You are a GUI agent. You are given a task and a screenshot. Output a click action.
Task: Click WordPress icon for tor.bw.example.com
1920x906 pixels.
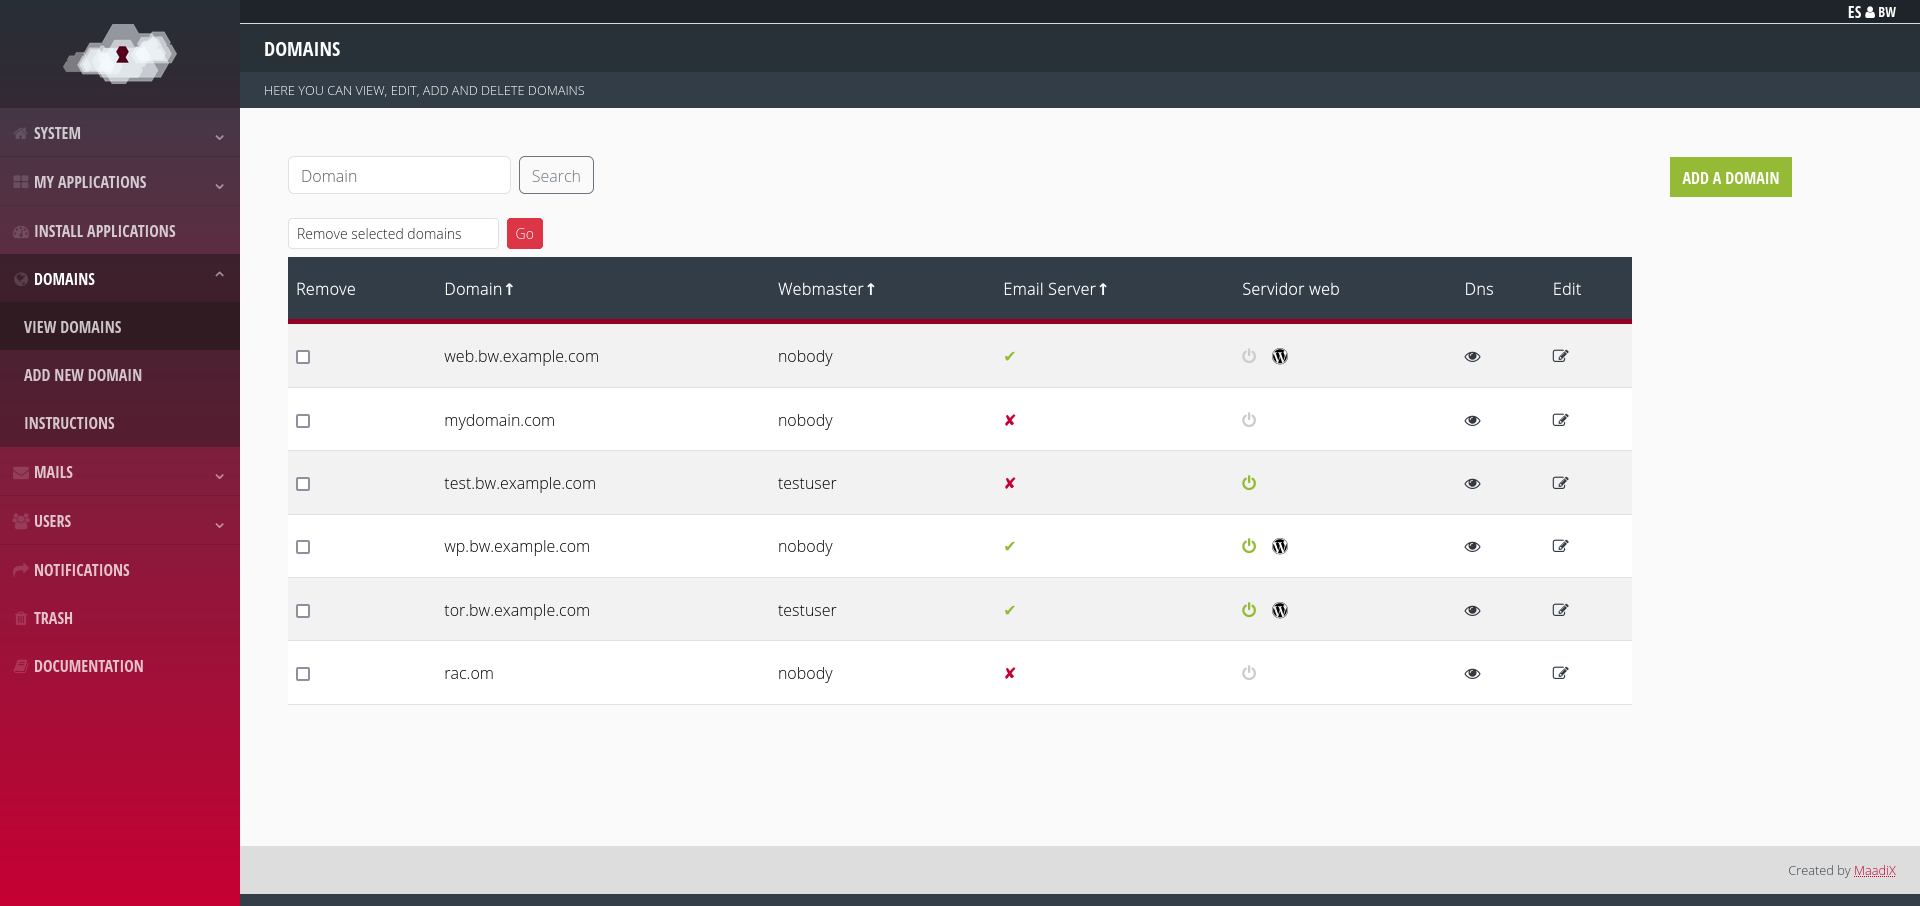point(1280,610)
